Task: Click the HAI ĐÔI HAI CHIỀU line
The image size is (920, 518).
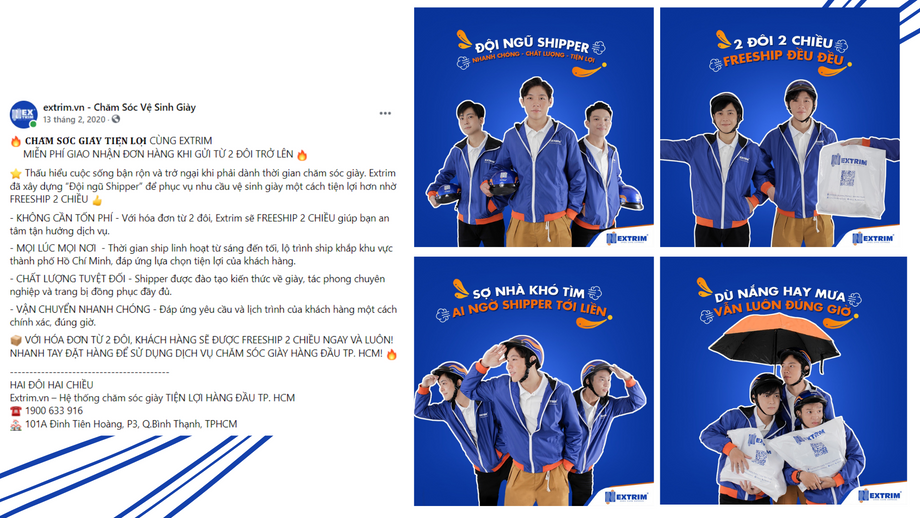Action: [x=52, y=385]
